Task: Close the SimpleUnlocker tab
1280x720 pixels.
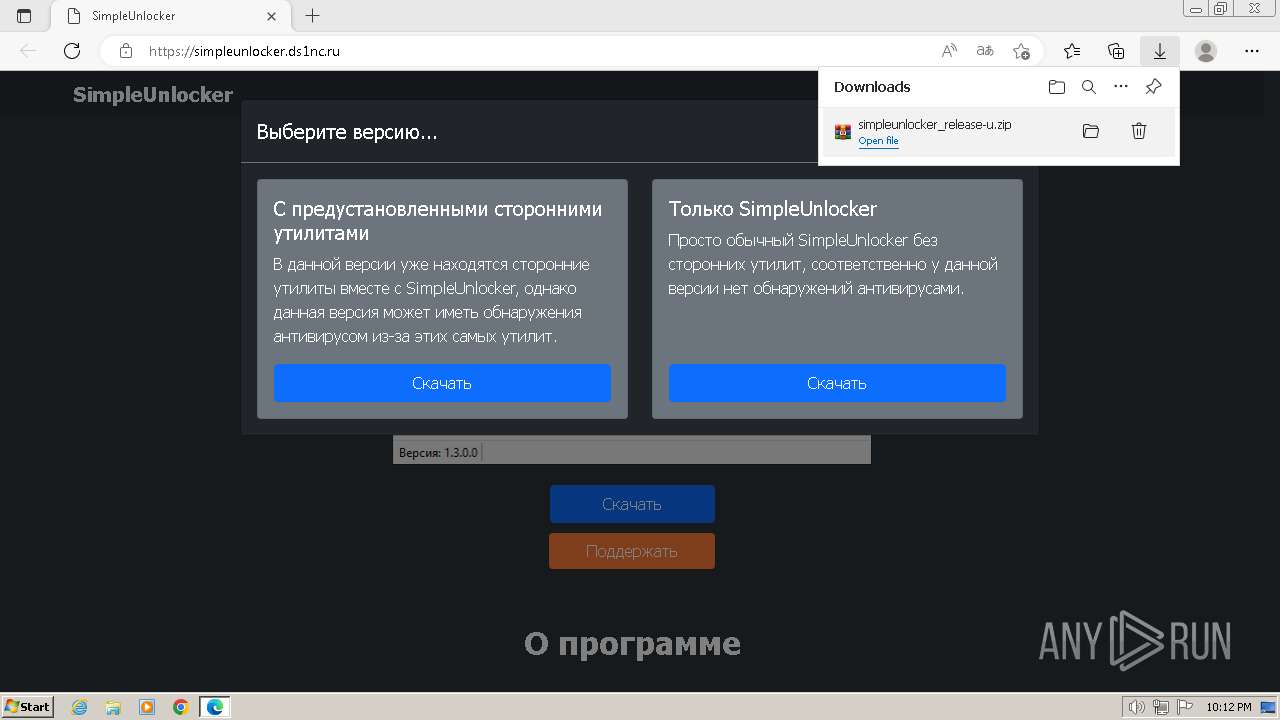Action: (272, 16)
